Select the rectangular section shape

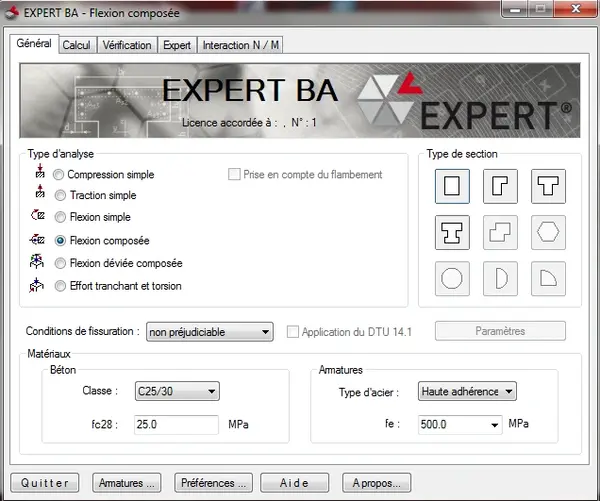pos(452,186)
